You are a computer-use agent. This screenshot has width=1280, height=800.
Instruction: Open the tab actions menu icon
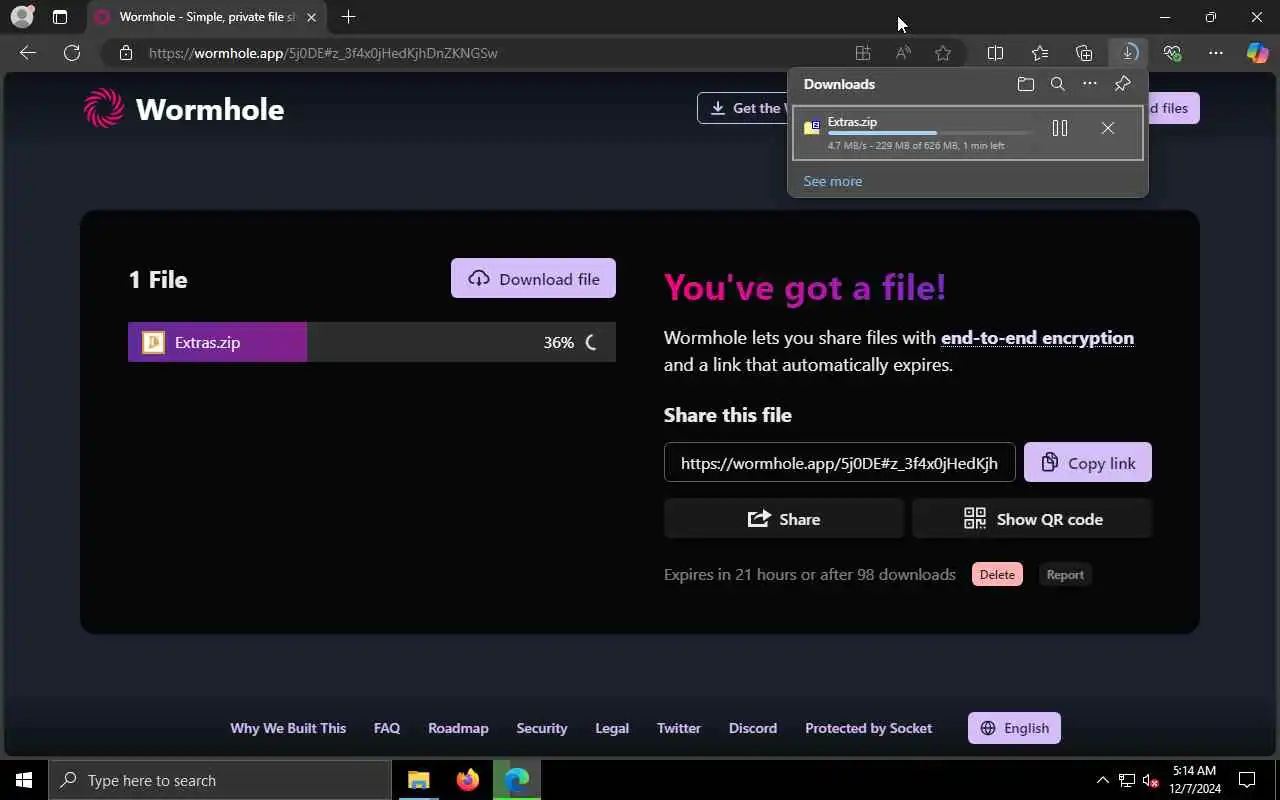tap(60, 17)
